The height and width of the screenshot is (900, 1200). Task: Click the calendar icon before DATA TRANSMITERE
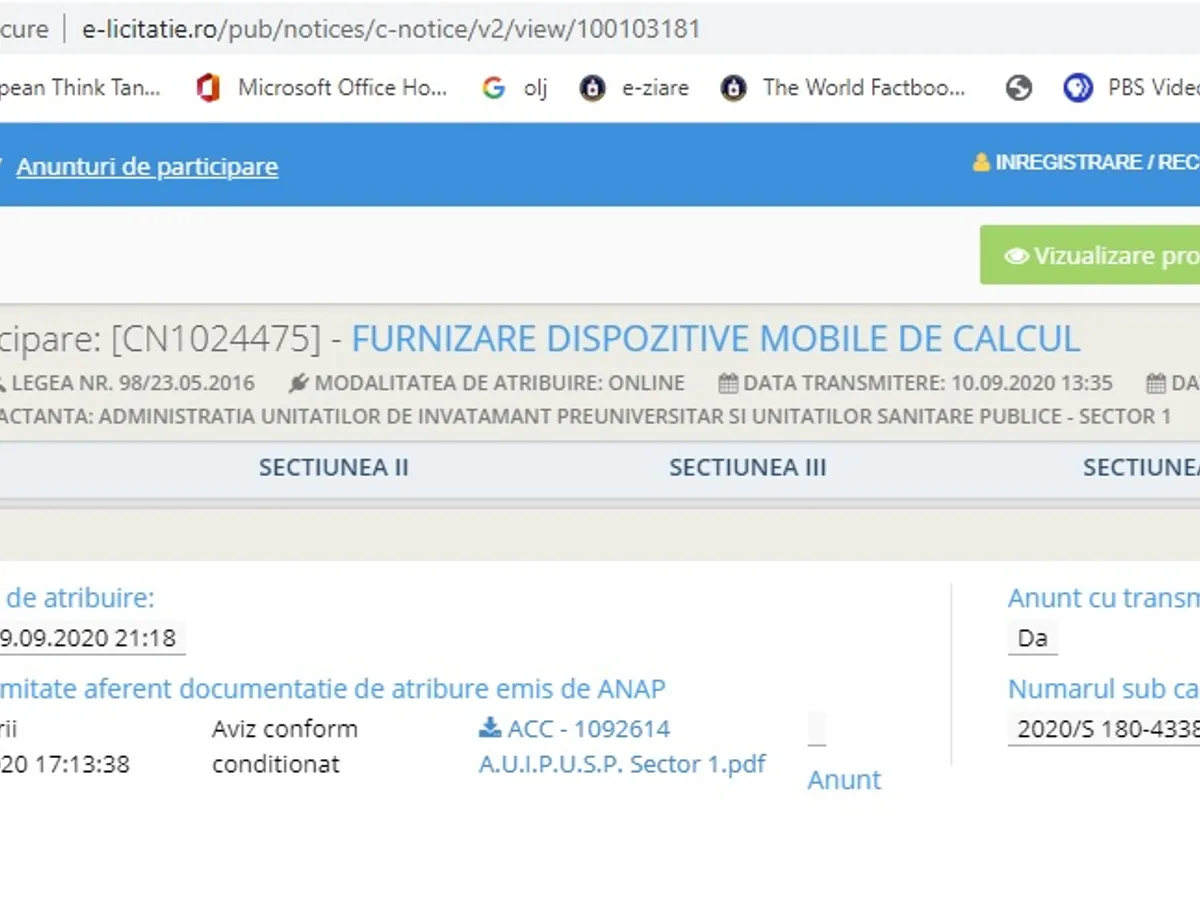point(728,383)
